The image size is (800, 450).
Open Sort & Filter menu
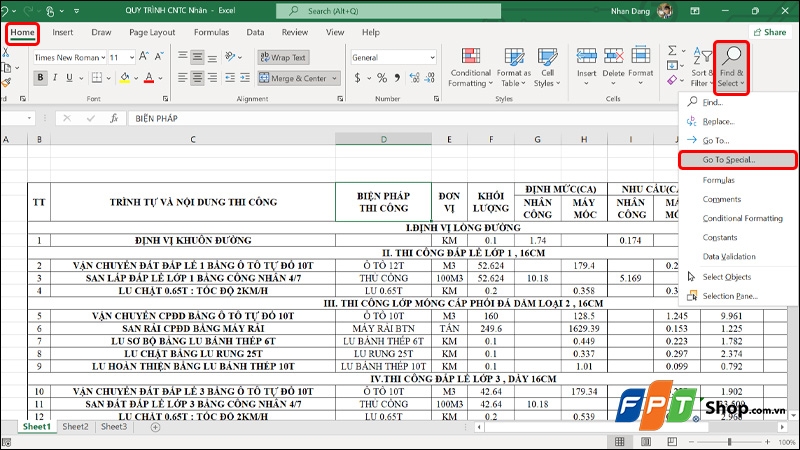(x=702, y=67)
